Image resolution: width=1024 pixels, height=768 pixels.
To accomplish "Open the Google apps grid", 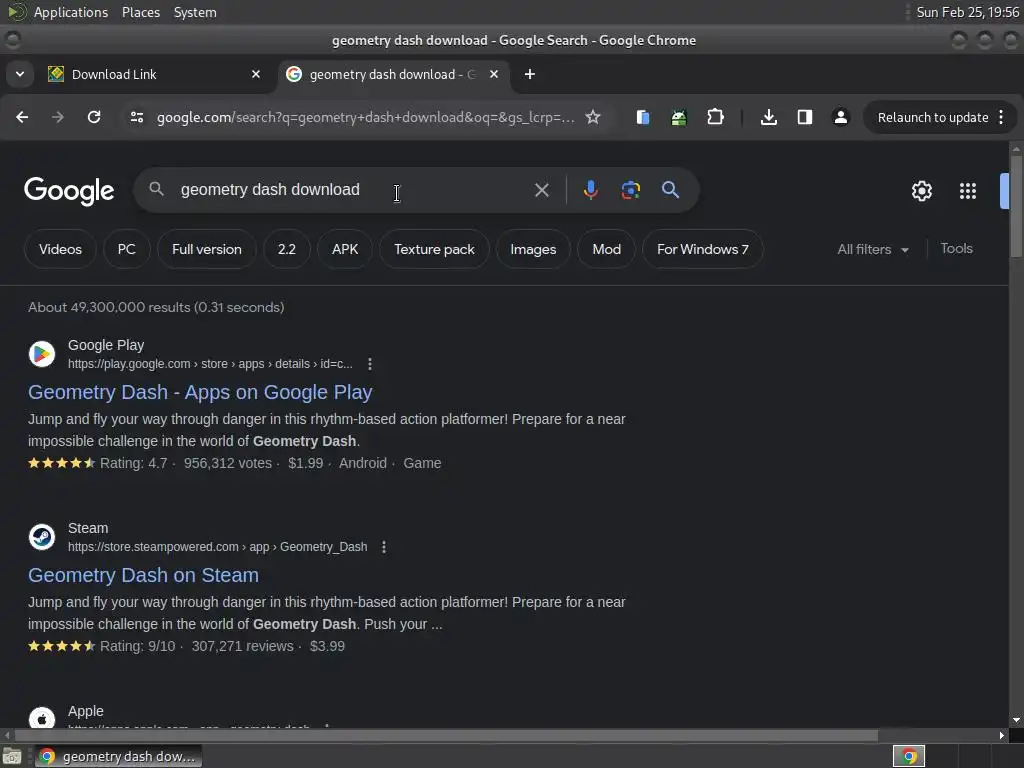I will (967, 191).
